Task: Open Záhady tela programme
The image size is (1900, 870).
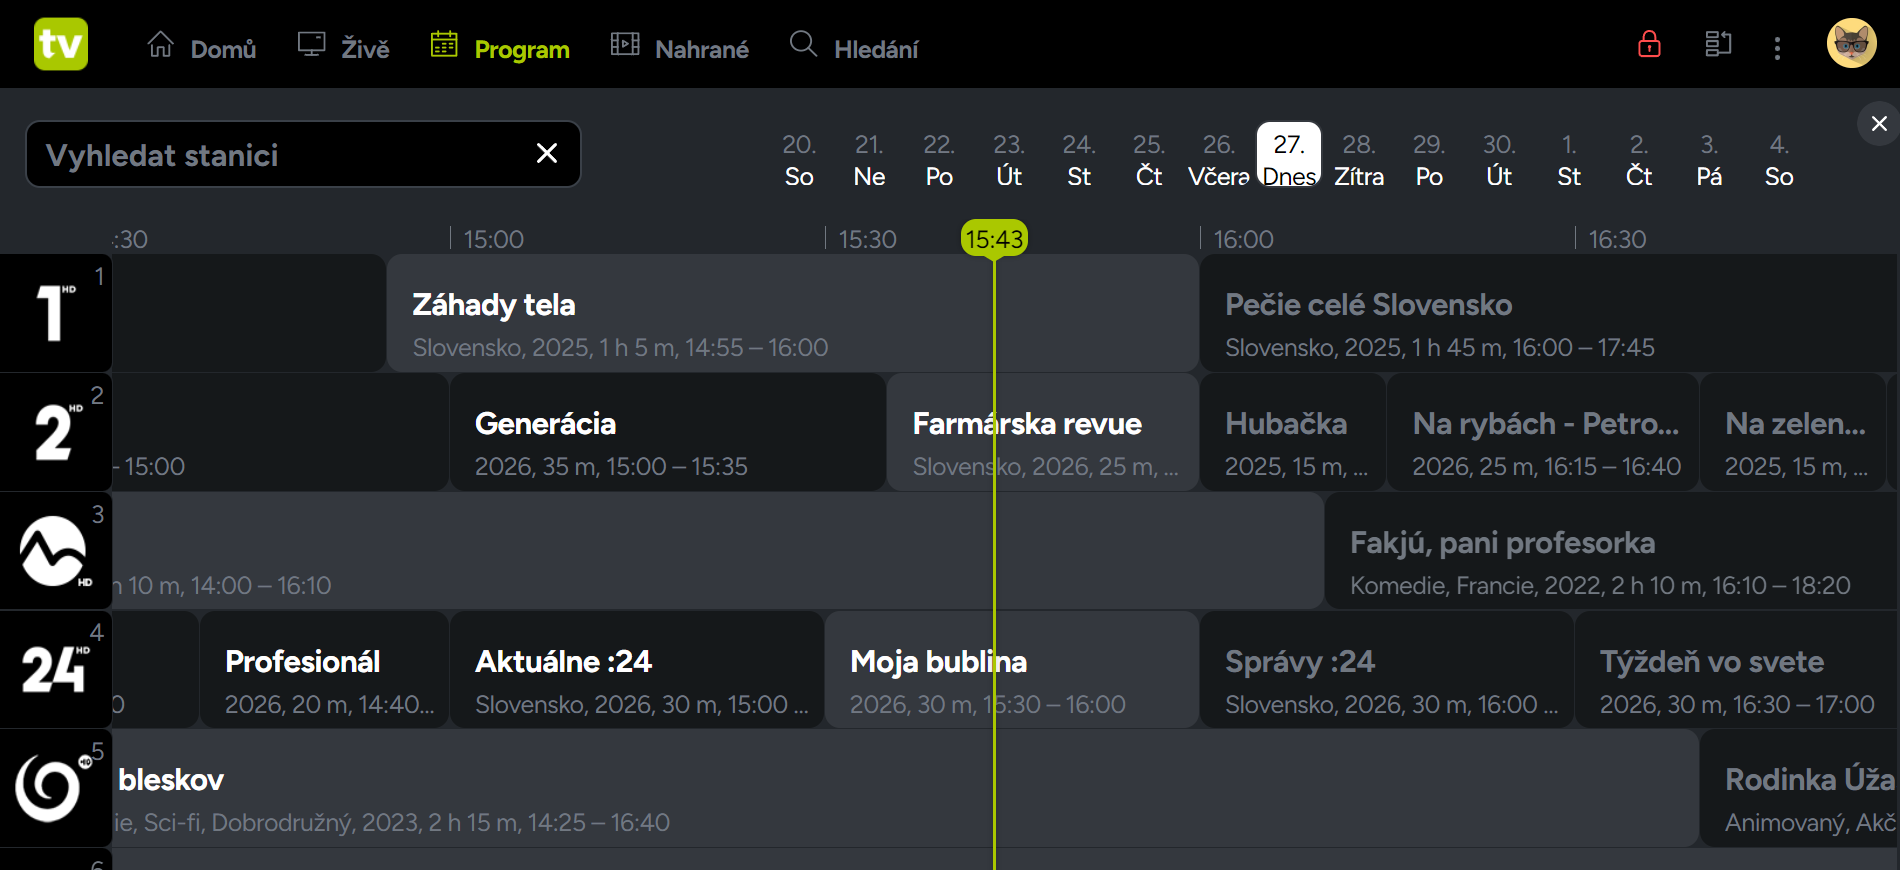Action: point(792,313)
